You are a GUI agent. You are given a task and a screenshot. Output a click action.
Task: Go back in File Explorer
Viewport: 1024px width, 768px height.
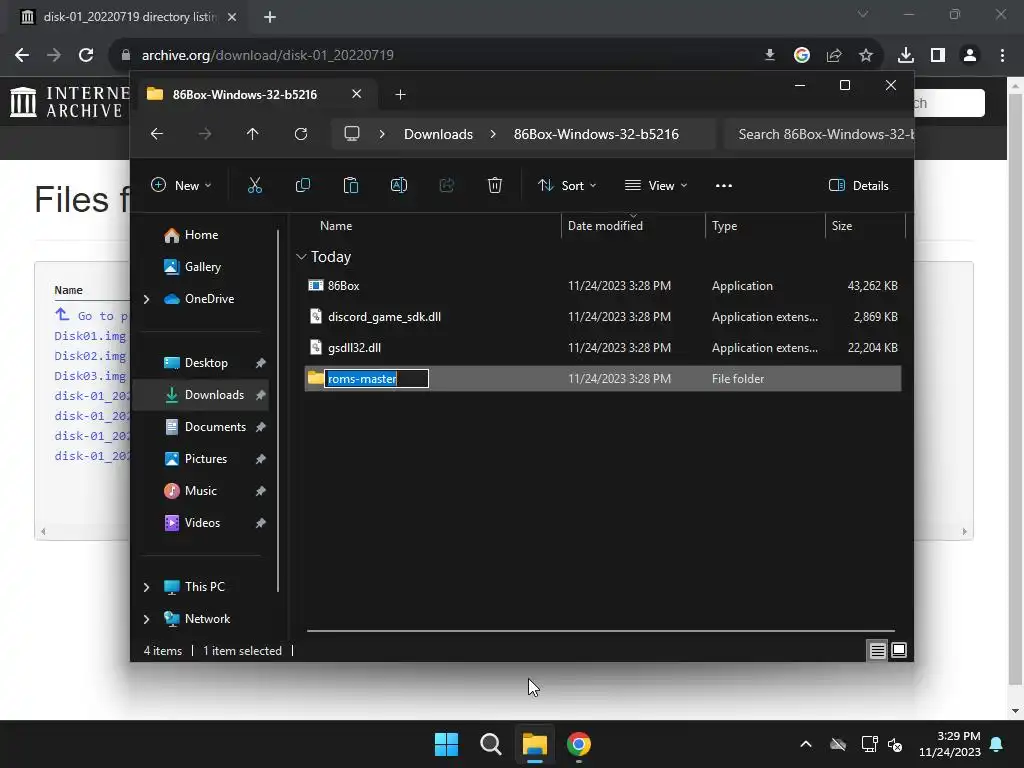(157, 134)
